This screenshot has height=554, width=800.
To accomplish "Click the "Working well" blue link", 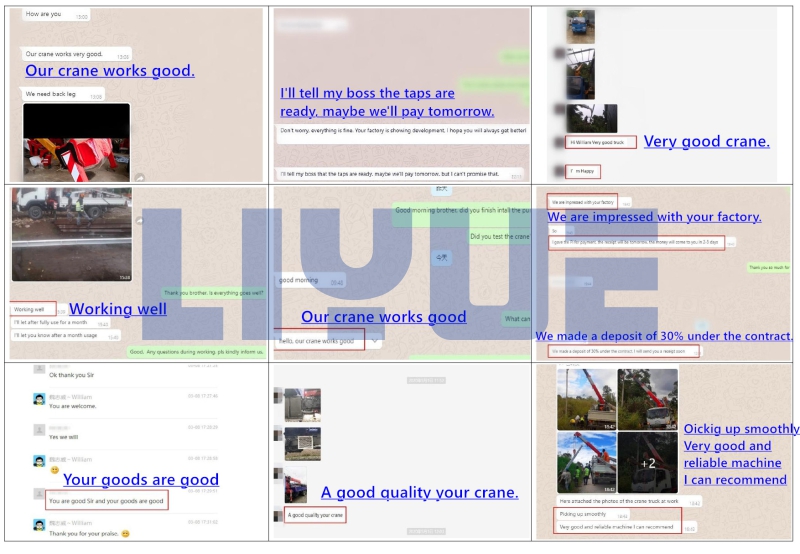I will tap(118, 309).
